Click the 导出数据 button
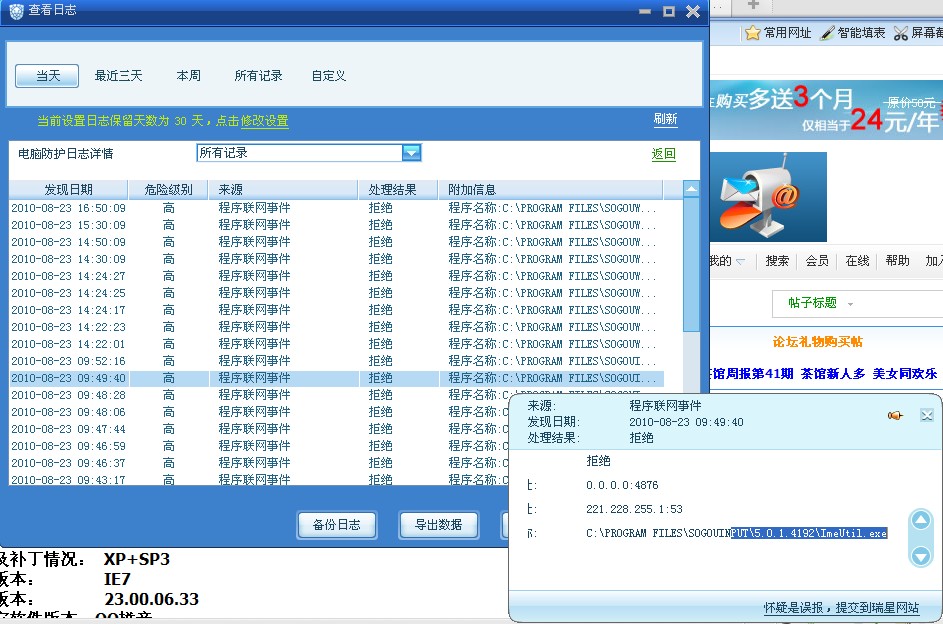 [x=438, y=525]
